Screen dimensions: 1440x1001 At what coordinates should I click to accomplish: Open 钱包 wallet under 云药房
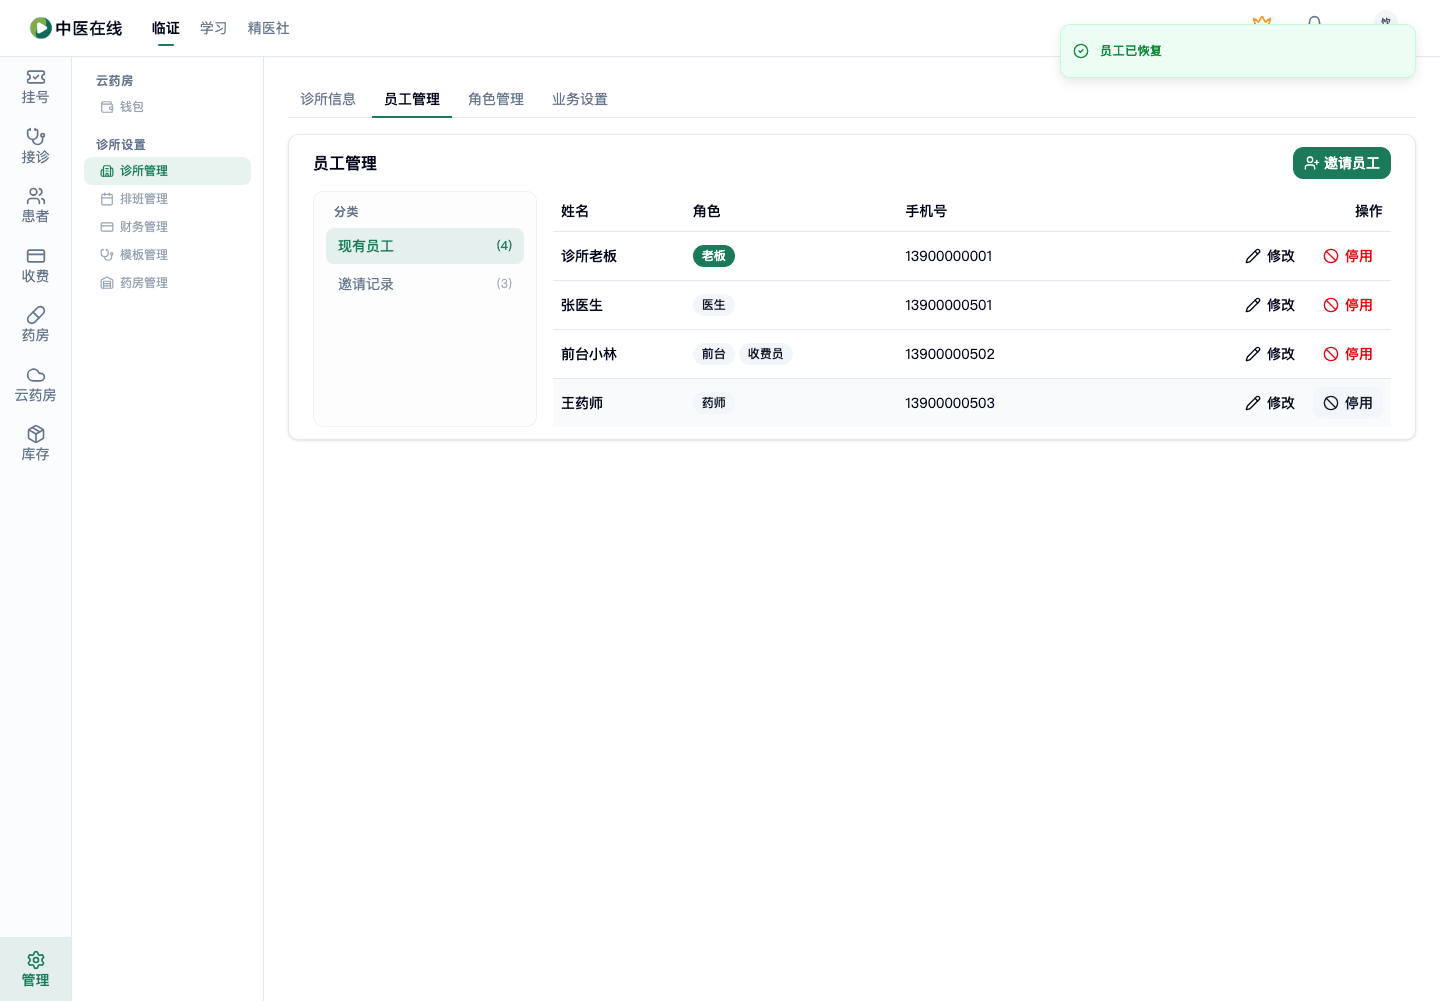[167, 107]
